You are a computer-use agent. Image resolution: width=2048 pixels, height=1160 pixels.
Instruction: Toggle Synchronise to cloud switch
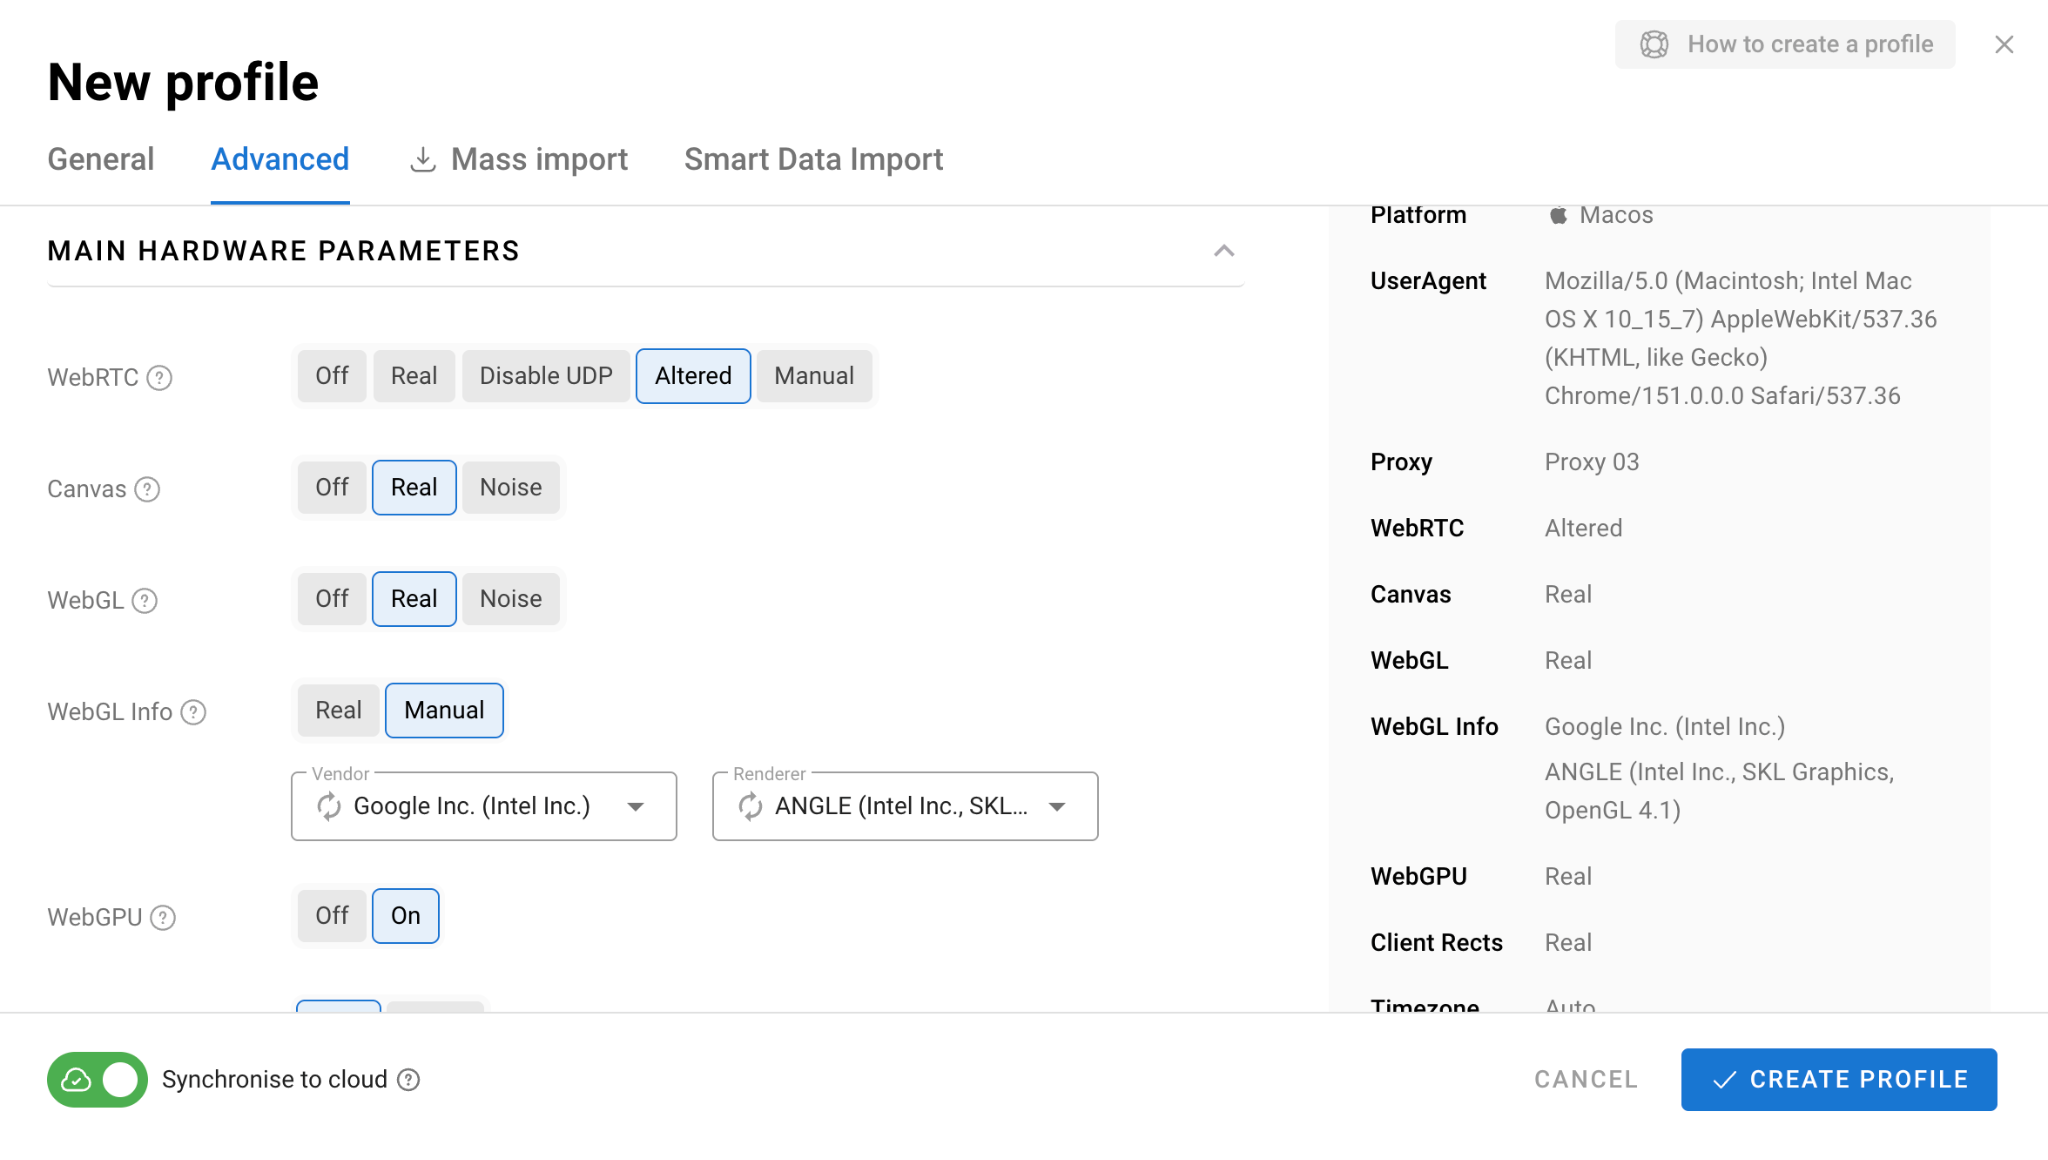[x=97, y=1080]
